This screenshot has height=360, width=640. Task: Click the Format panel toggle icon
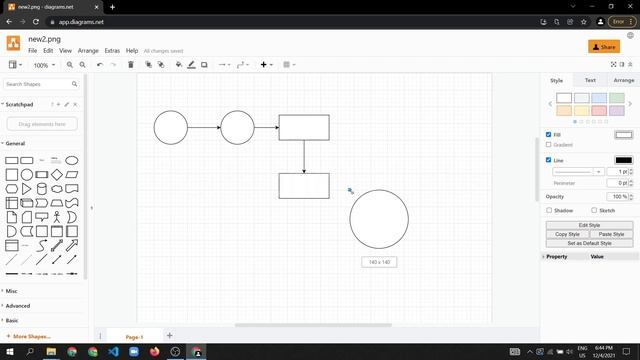click(x=622, y=64)
